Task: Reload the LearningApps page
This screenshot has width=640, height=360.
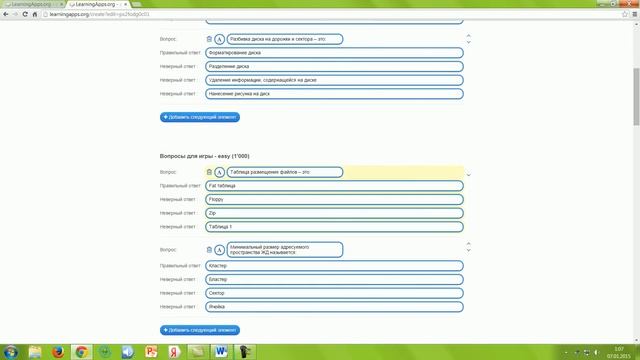Action: pos(25,14)
